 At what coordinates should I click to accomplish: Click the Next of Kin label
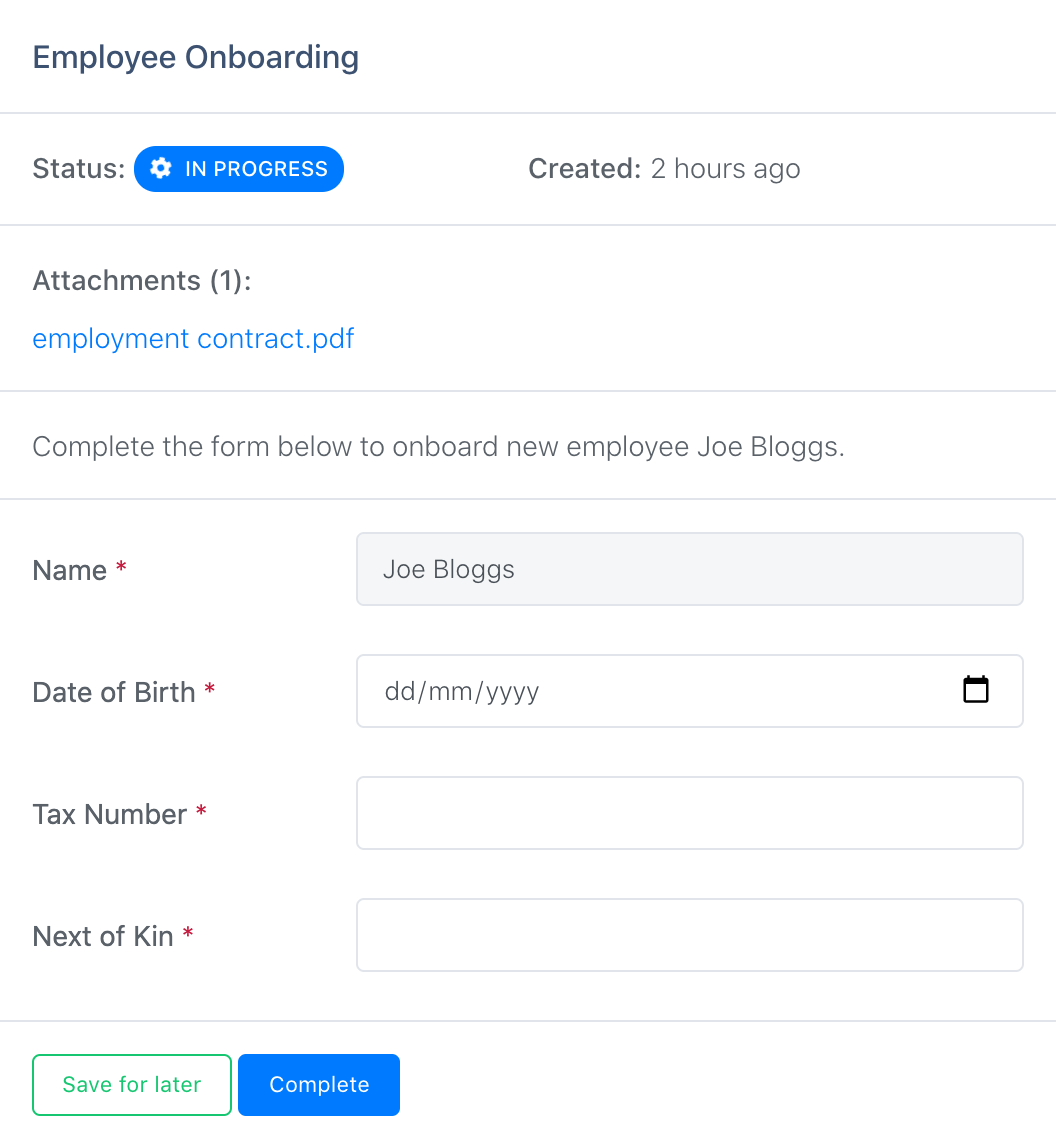click(x=103, y=936)
